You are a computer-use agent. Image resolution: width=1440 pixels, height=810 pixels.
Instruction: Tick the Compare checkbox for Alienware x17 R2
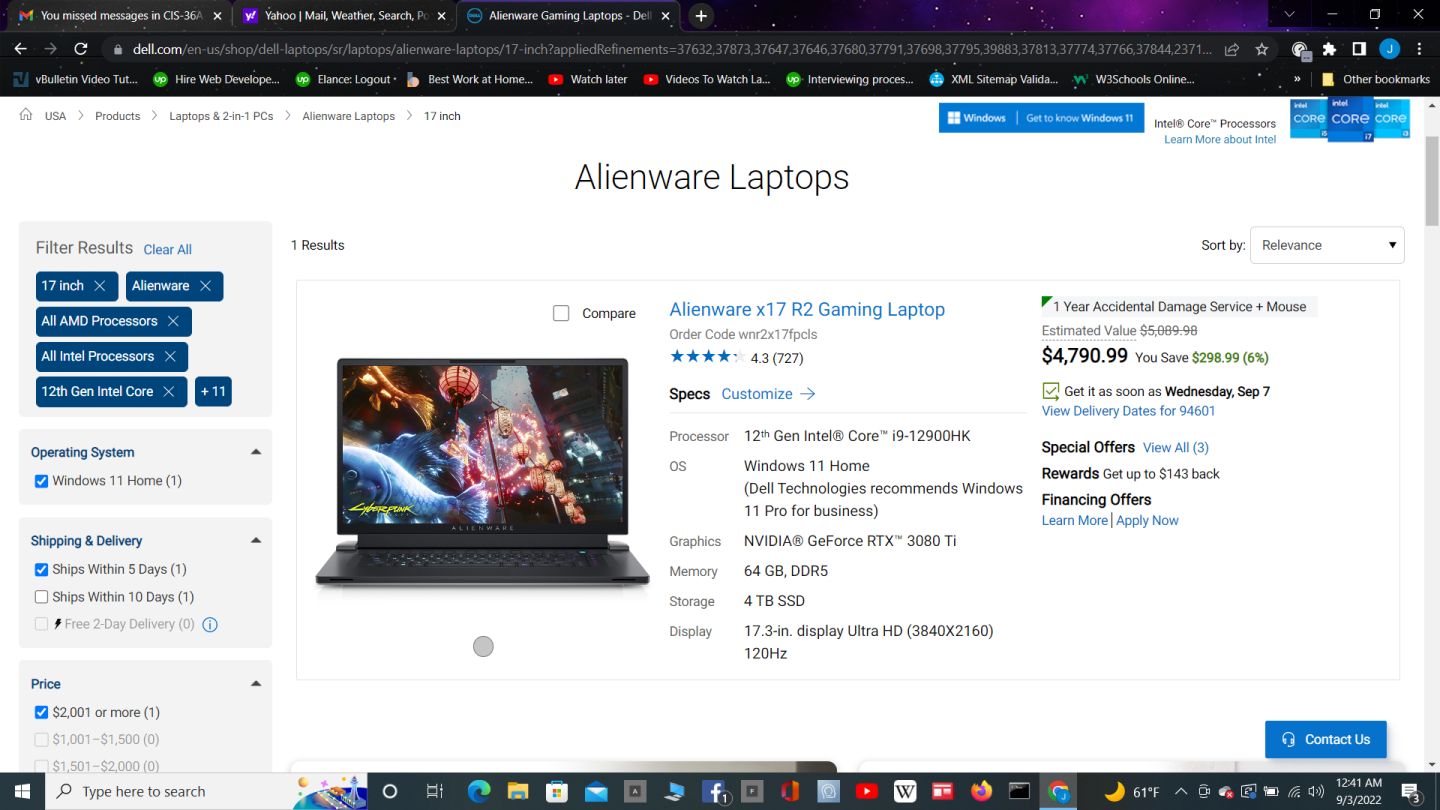(x=561, y=313)
